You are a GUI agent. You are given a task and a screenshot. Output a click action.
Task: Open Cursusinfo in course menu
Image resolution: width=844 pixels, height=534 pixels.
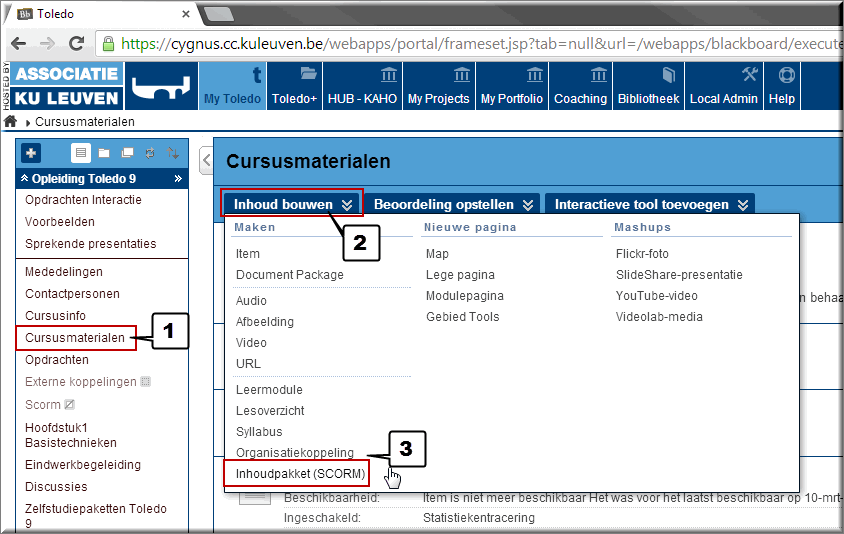point(55,316)
